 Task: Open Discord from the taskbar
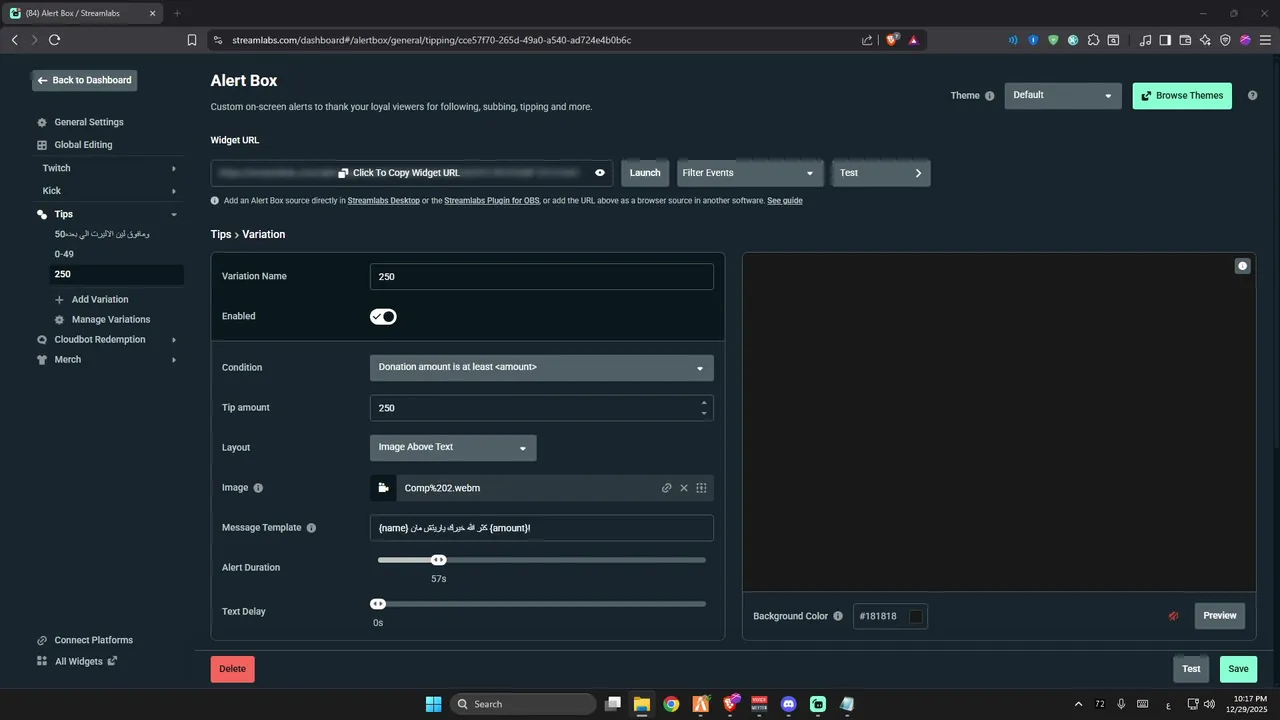point(788,704)
